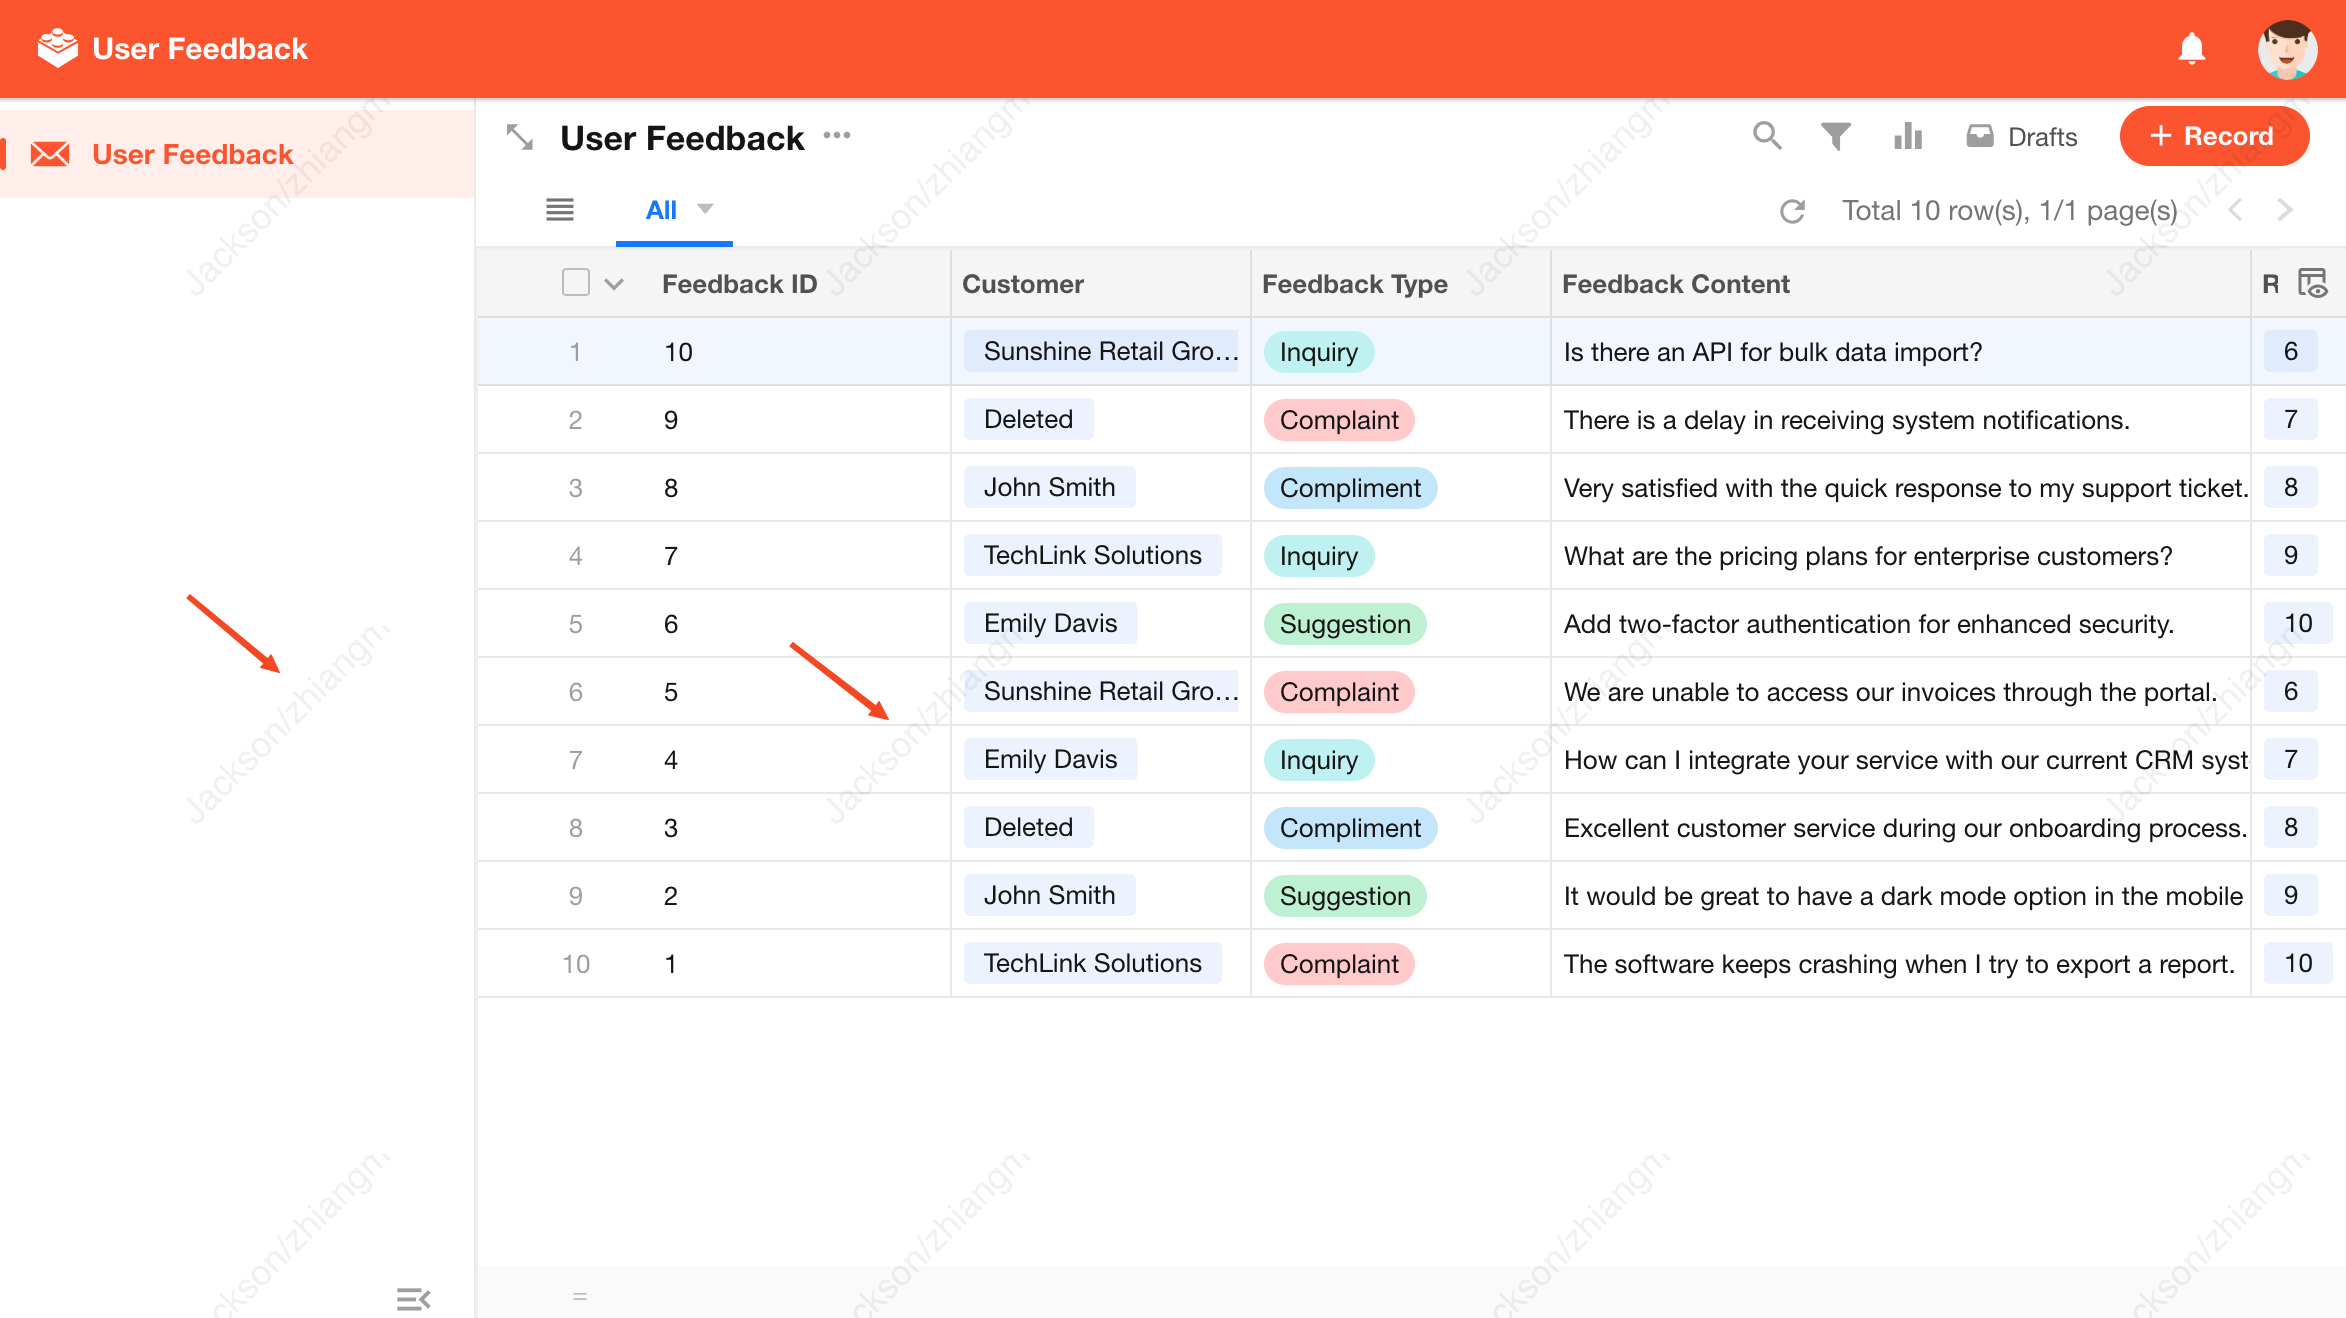Open the three-dots menu beside User Feedback title
Viewport: 2346px width, 1318px height.
click(x=837, y=136)
